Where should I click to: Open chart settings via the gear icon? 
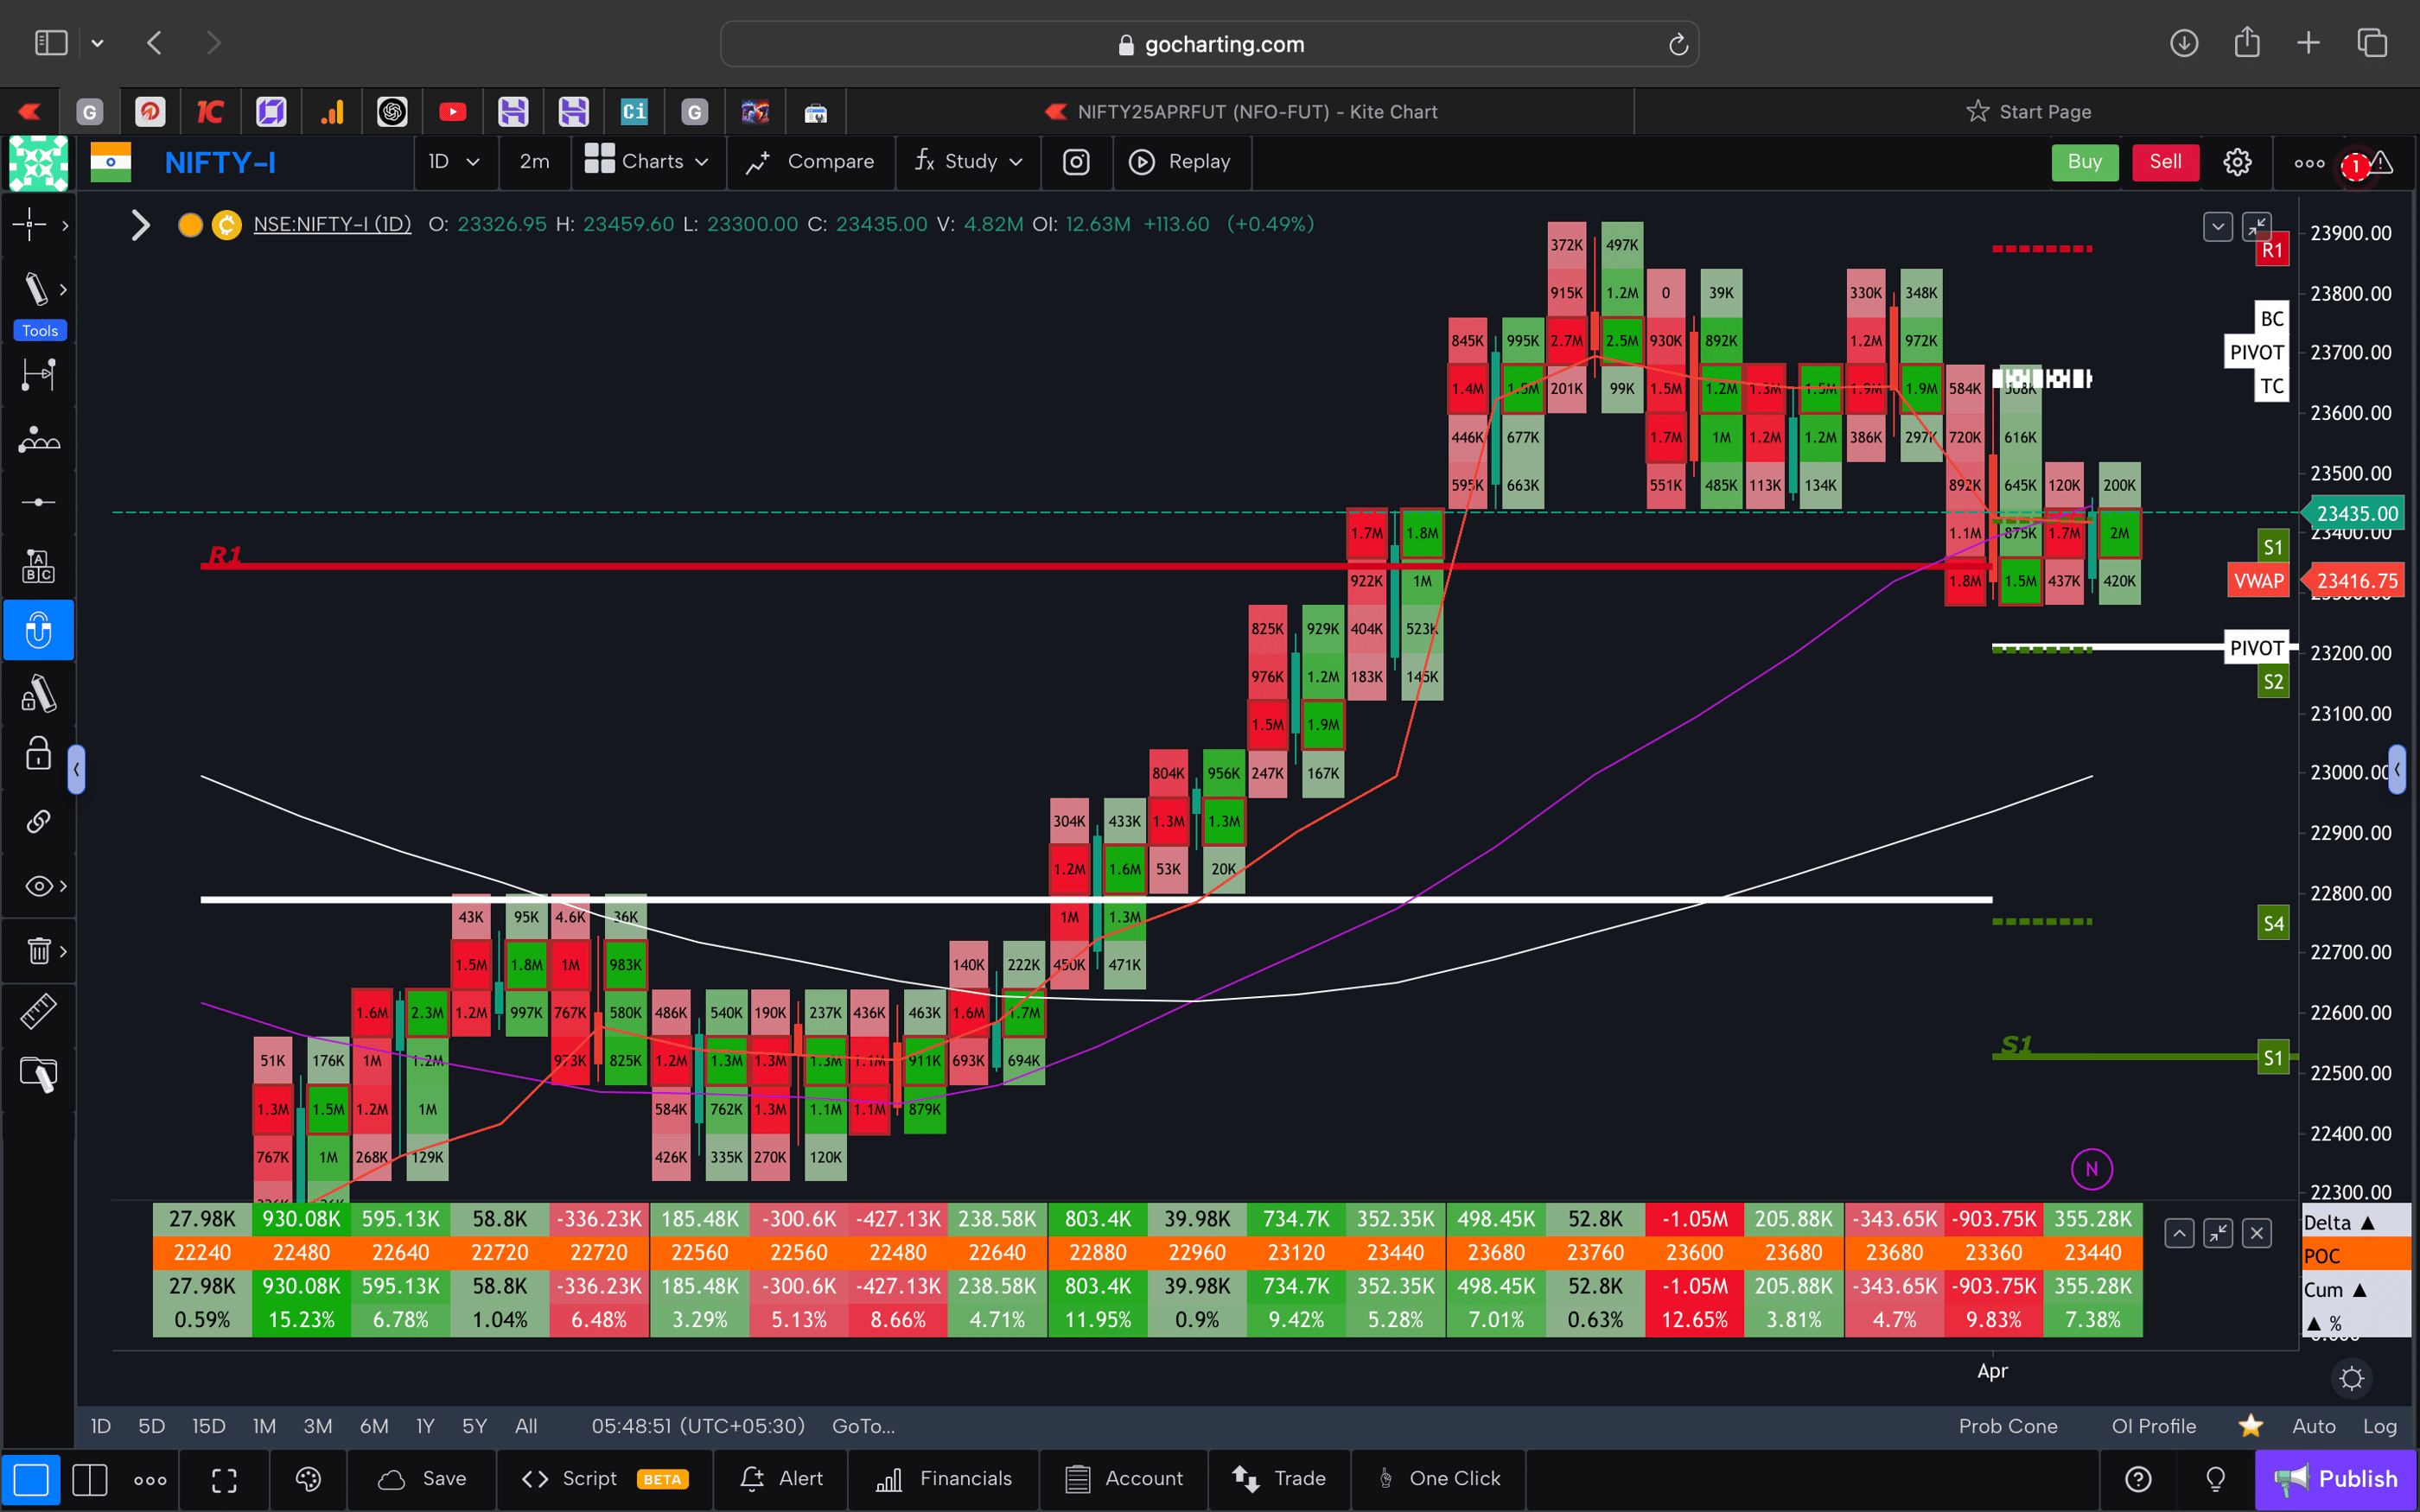pos(2237,161)
